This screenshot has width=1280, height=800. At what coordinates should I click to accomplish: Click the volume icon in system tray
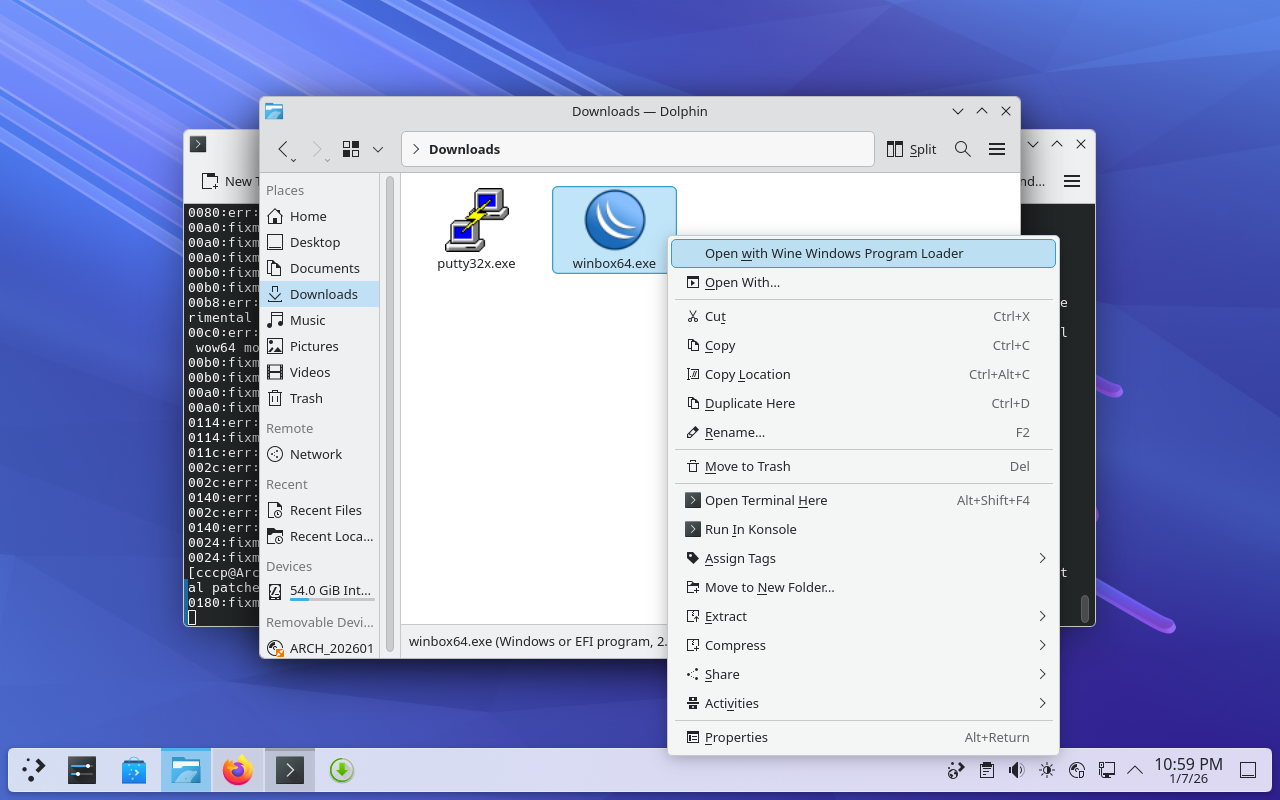pyautogui.click(x=1017, y=770)
